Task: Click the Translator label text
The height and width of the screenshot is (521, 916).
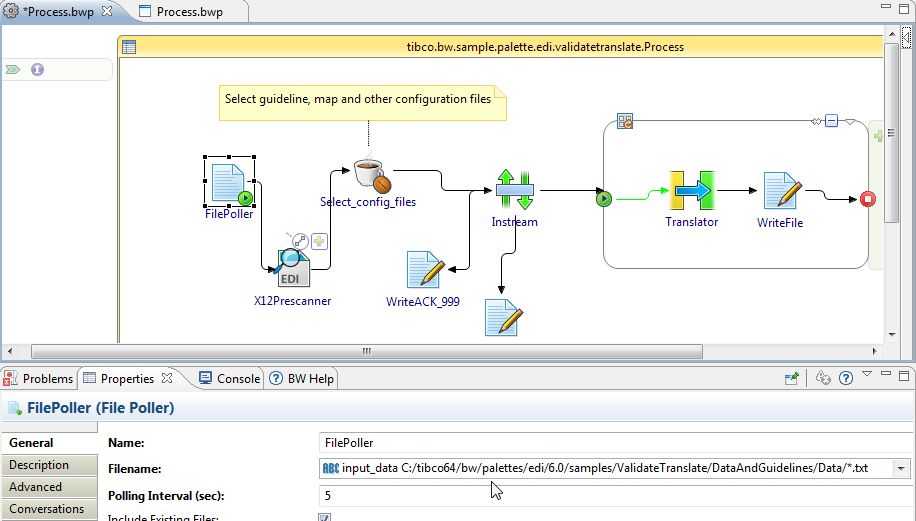Action: pyautogui.click(x=692, y=222)
